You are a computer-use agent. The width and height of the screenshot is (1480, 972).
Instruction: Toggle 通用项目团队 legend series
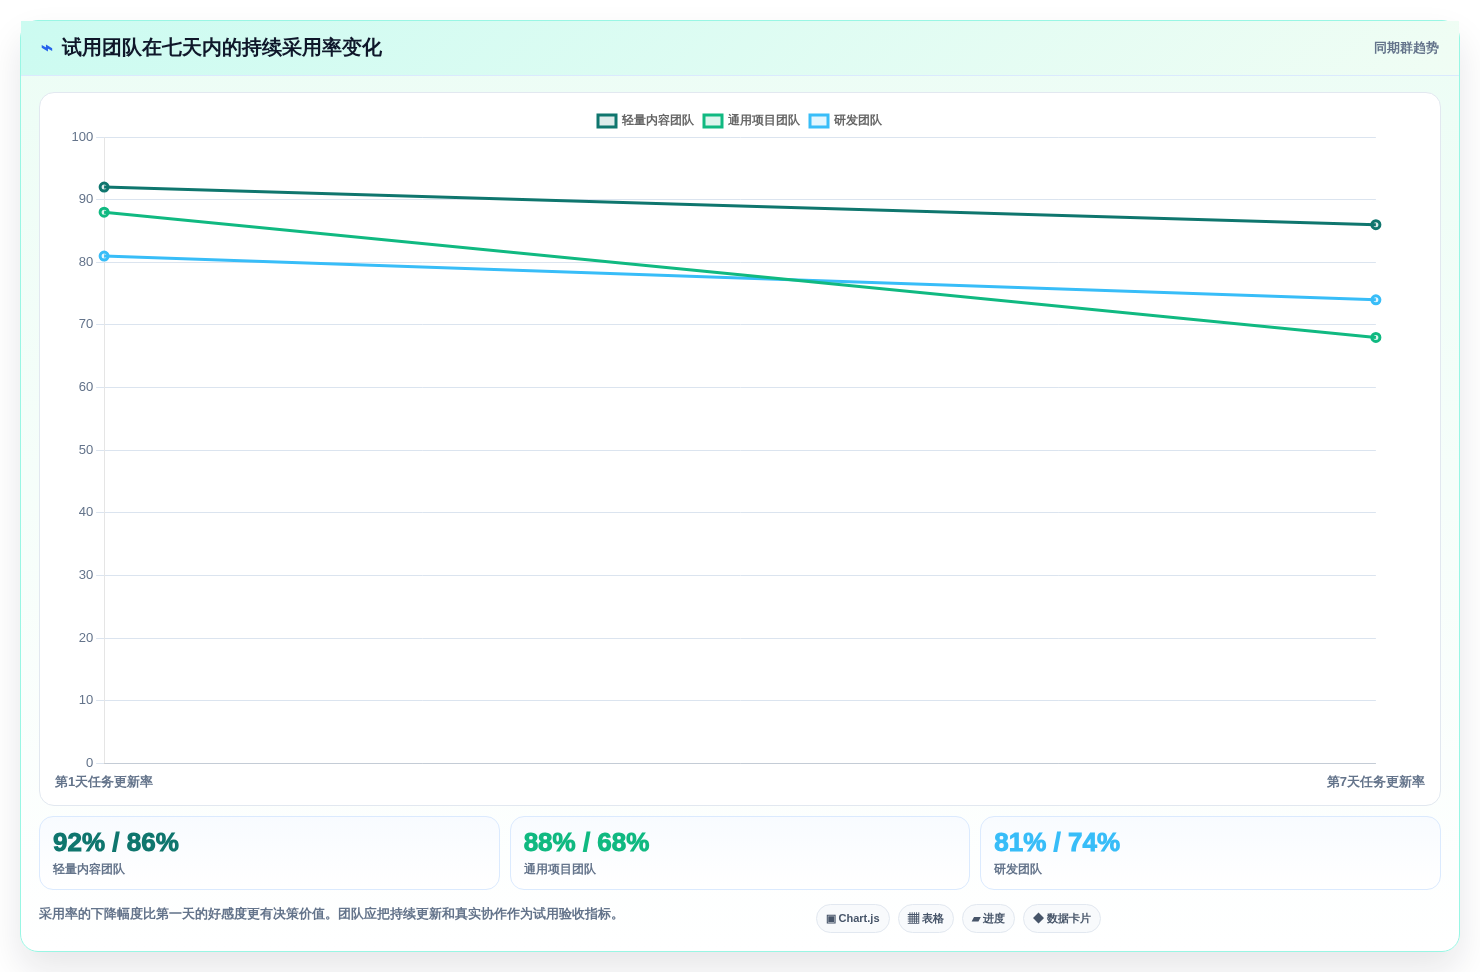[751, 120]
